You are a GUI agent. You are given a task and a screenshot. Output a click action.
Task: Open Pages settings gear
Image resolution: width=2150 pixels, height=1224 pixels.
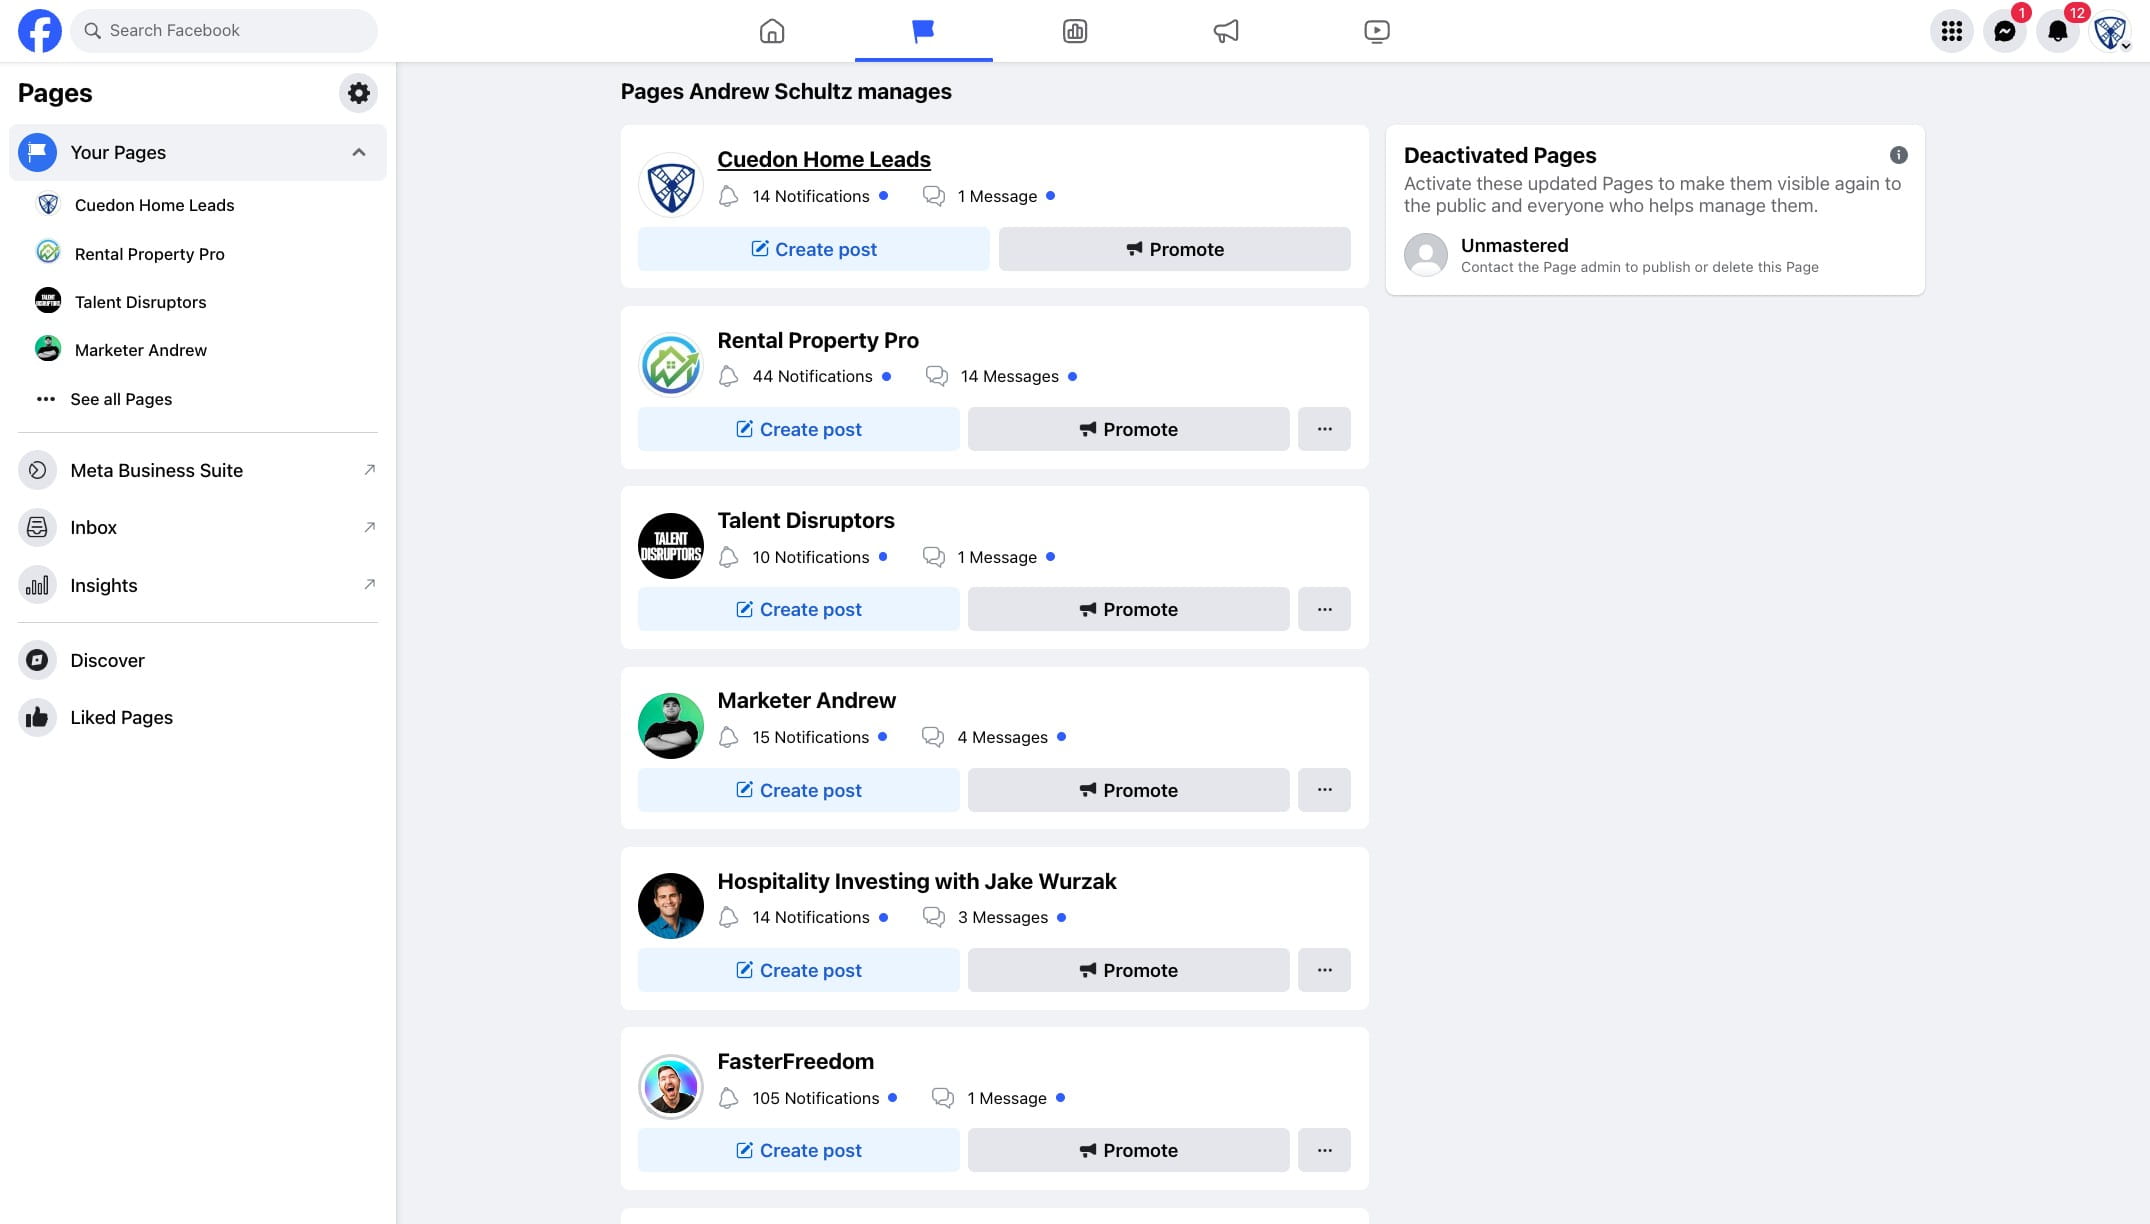[359, 93]
